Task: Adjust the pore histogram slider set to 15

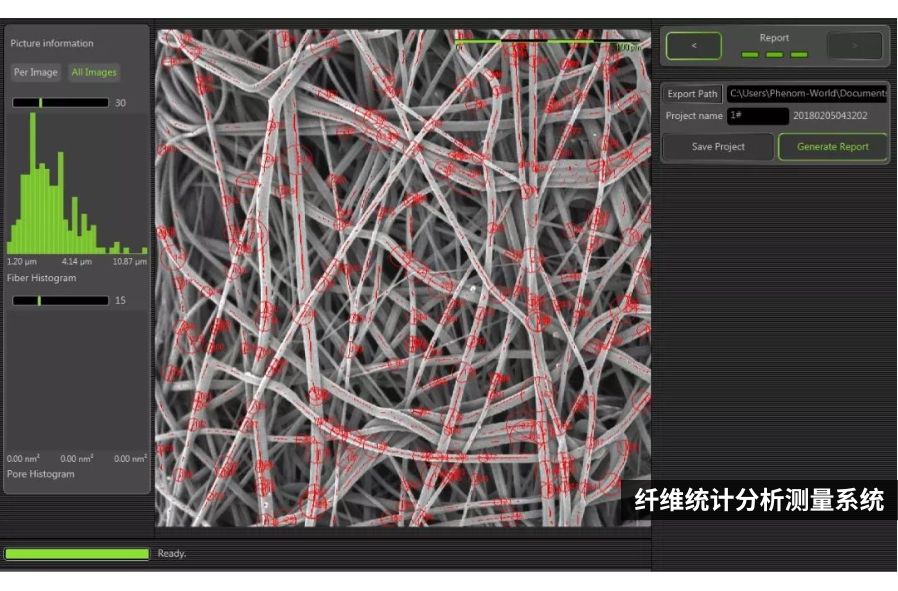Action: click(x=40, y=300)
